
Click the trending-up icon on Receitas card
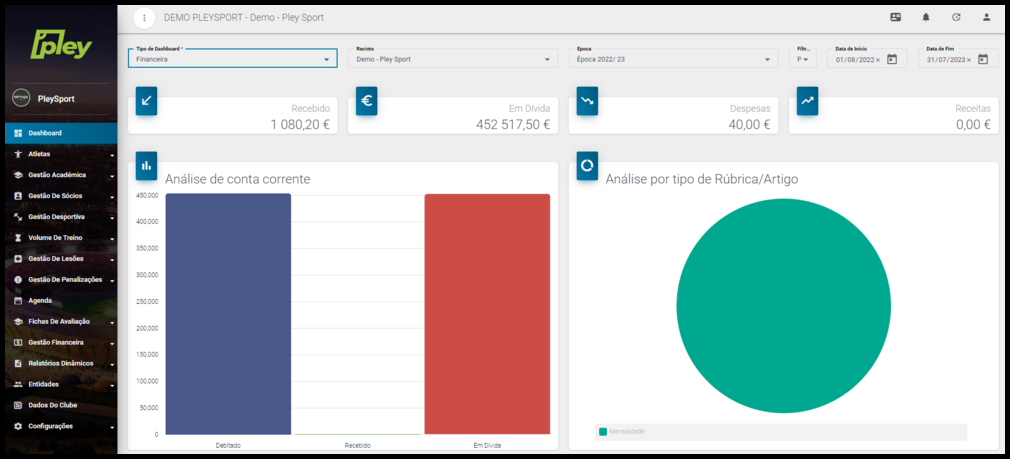[807, 100]
